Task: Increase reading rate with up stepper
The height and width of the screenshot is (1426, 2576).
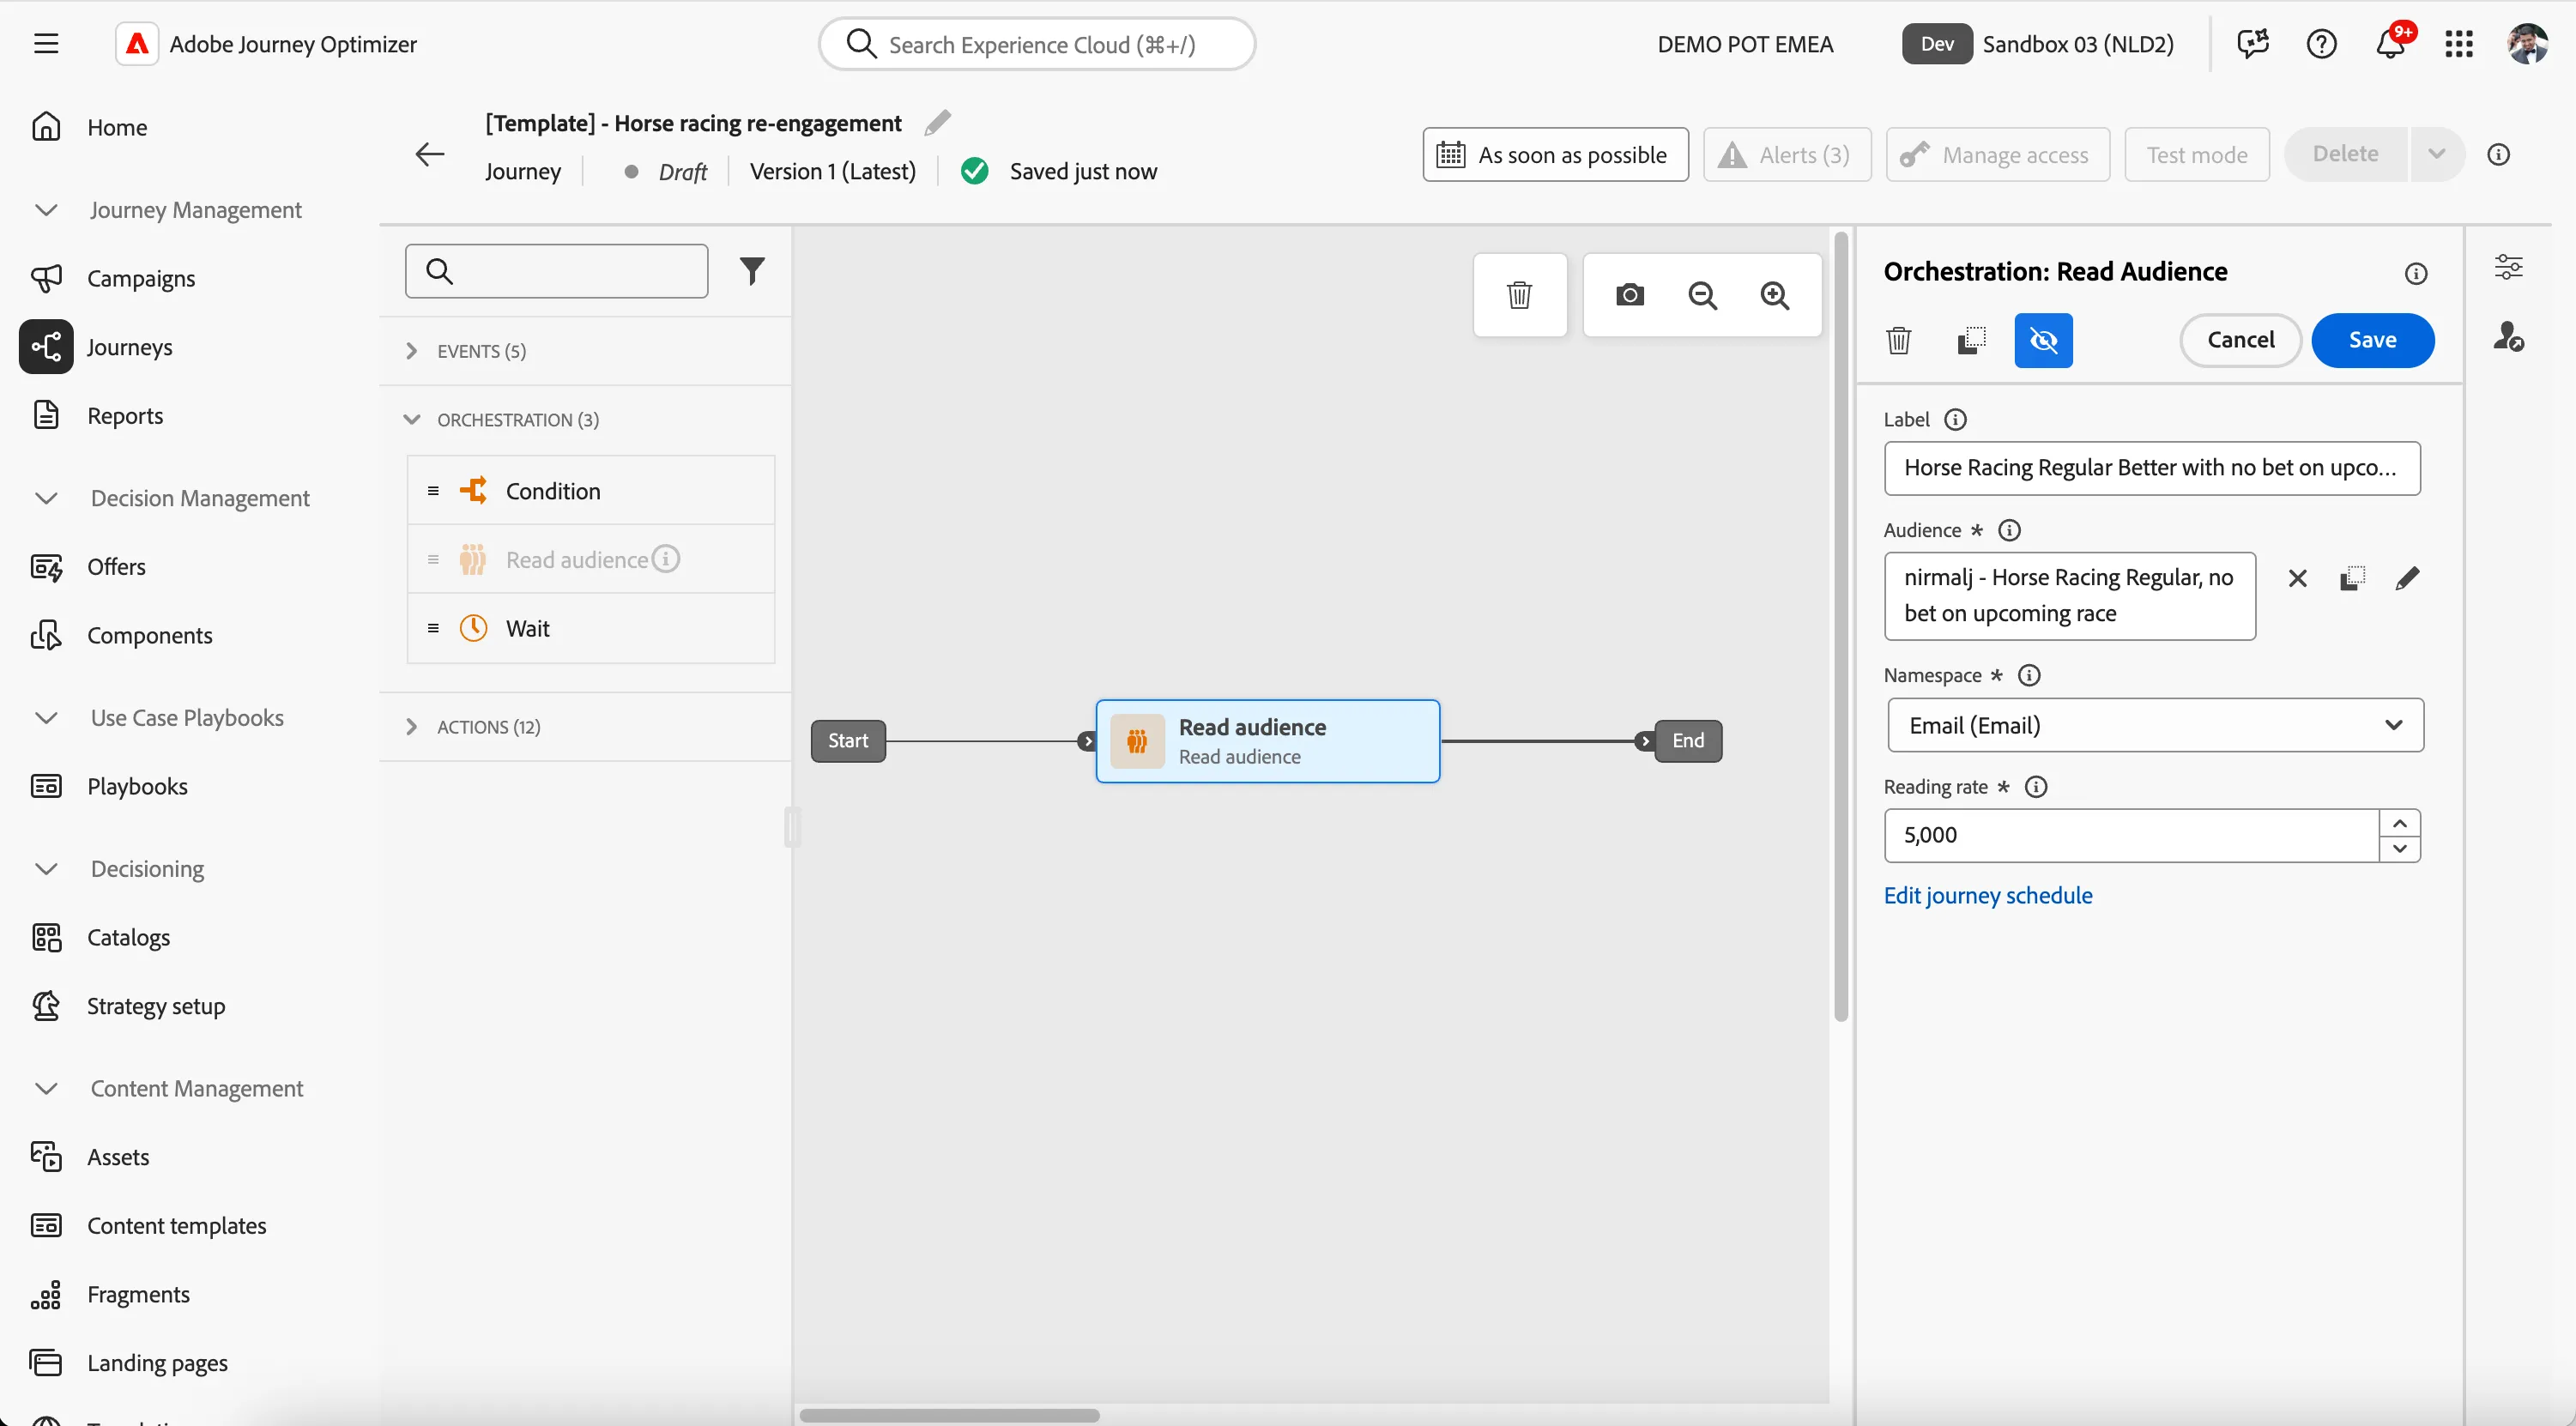Action: [2399, 823]
